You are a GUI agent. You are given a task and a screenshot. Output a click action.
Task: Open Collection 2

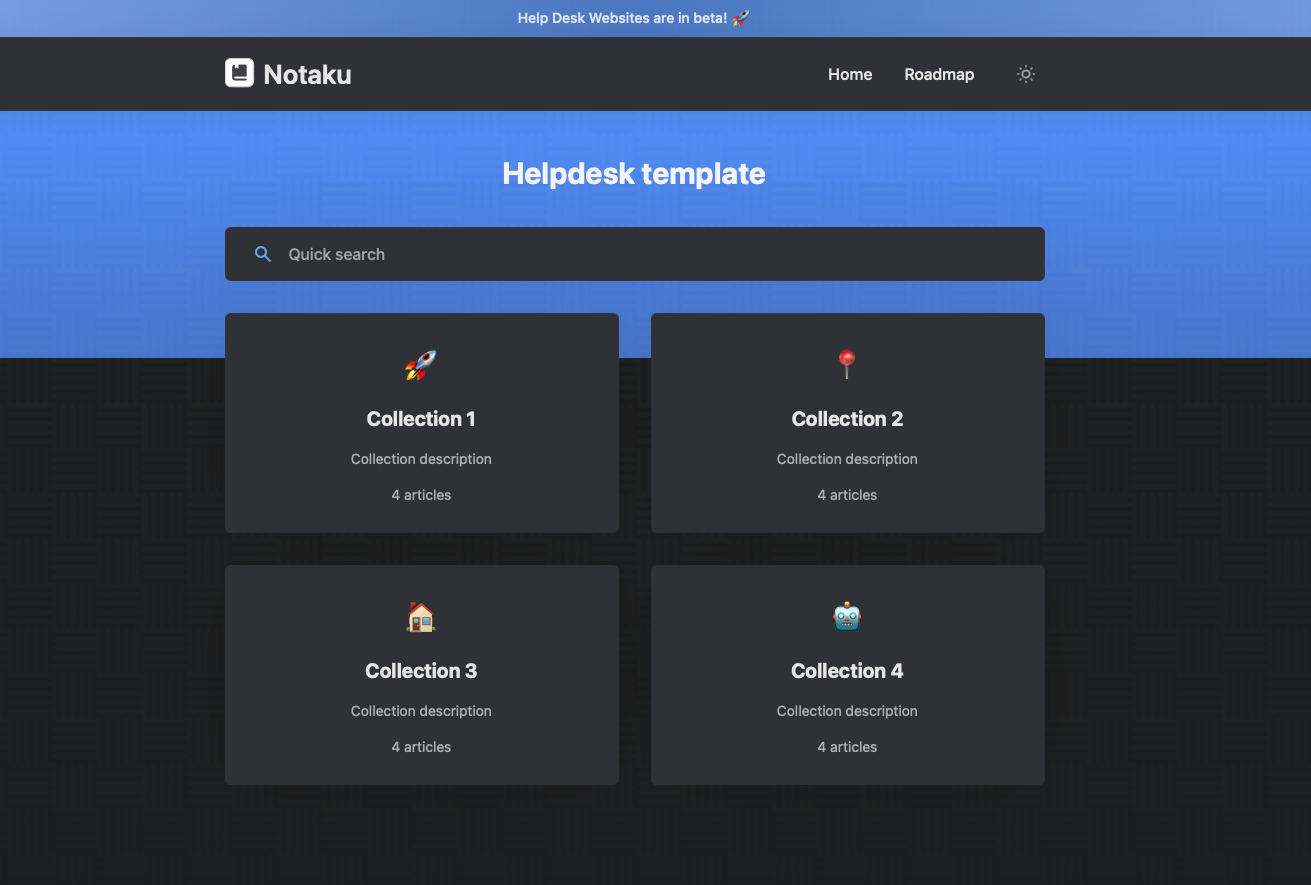pos(847,422)
